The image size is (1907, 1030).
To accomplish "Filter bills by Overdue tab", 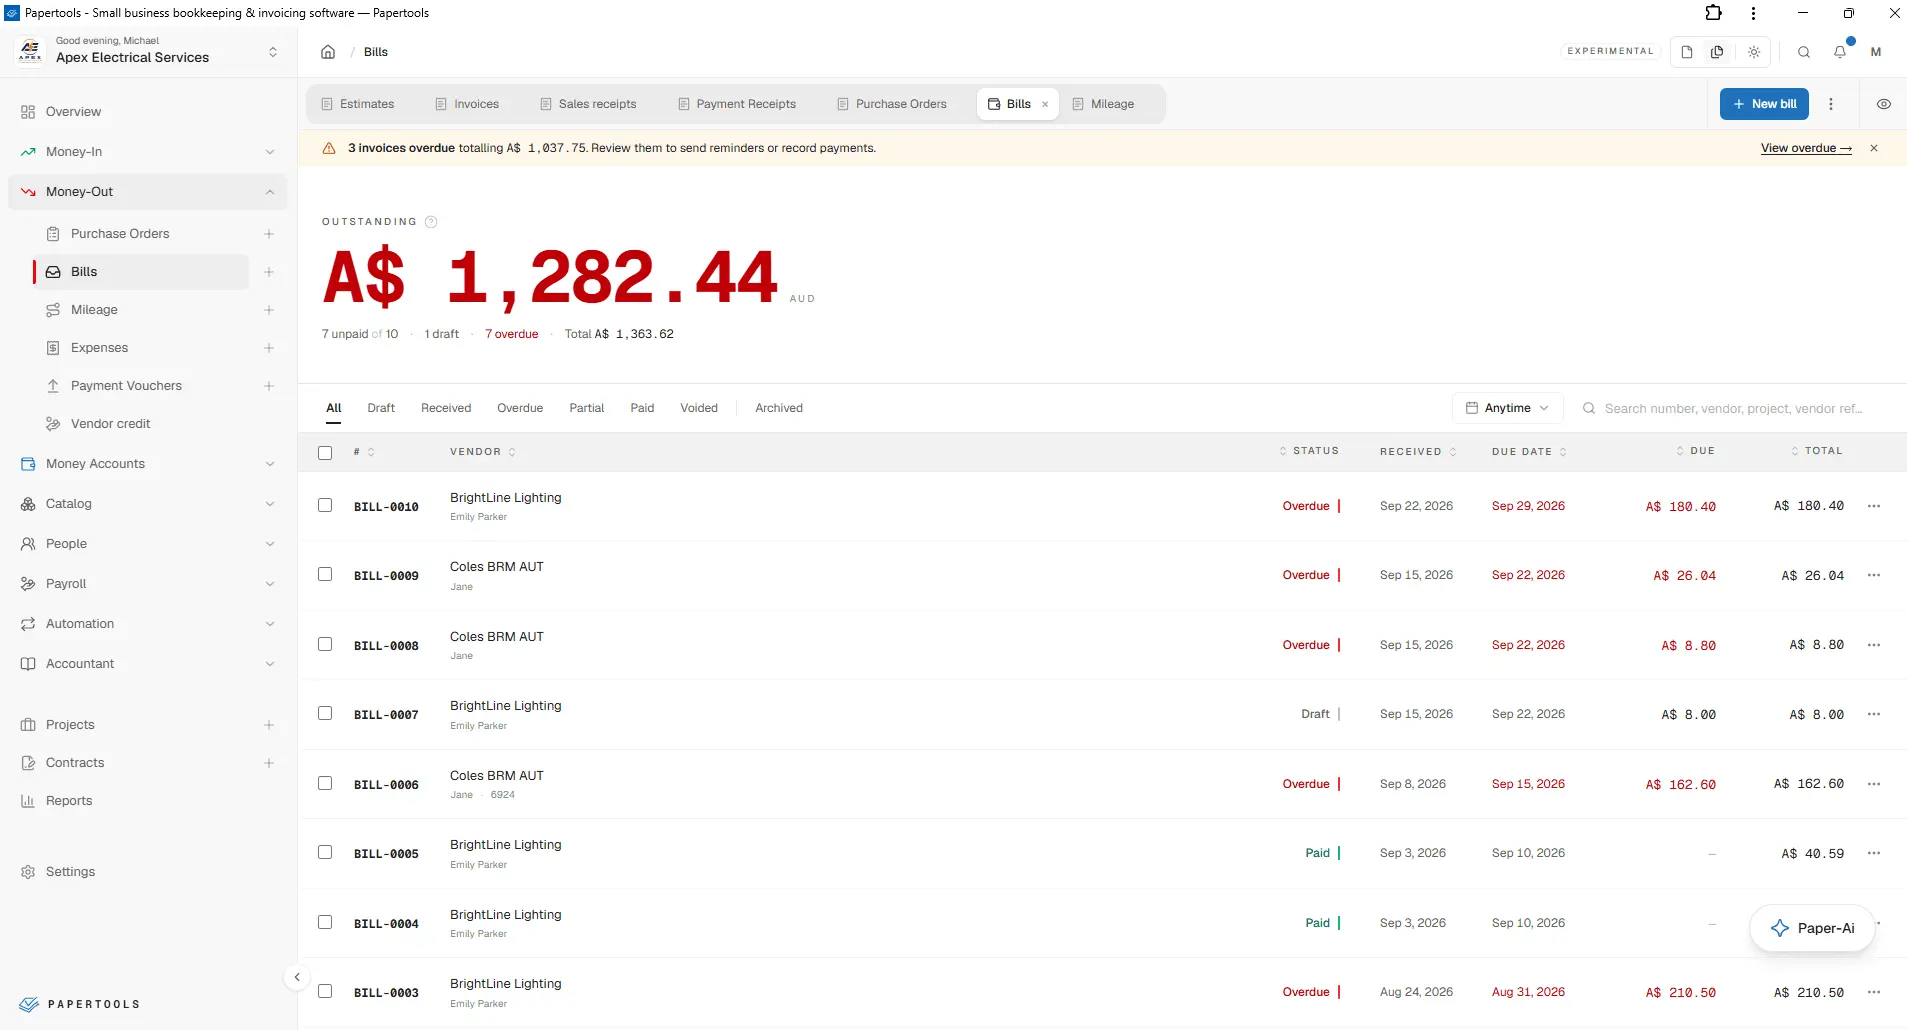I will [x=520, y=408].
